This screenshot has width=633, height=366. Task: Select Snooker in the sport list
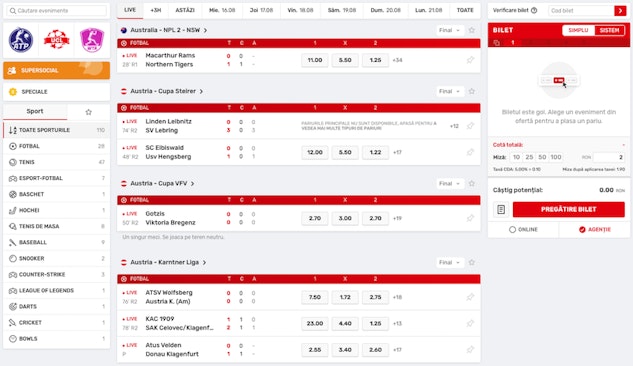coord(57,258)
